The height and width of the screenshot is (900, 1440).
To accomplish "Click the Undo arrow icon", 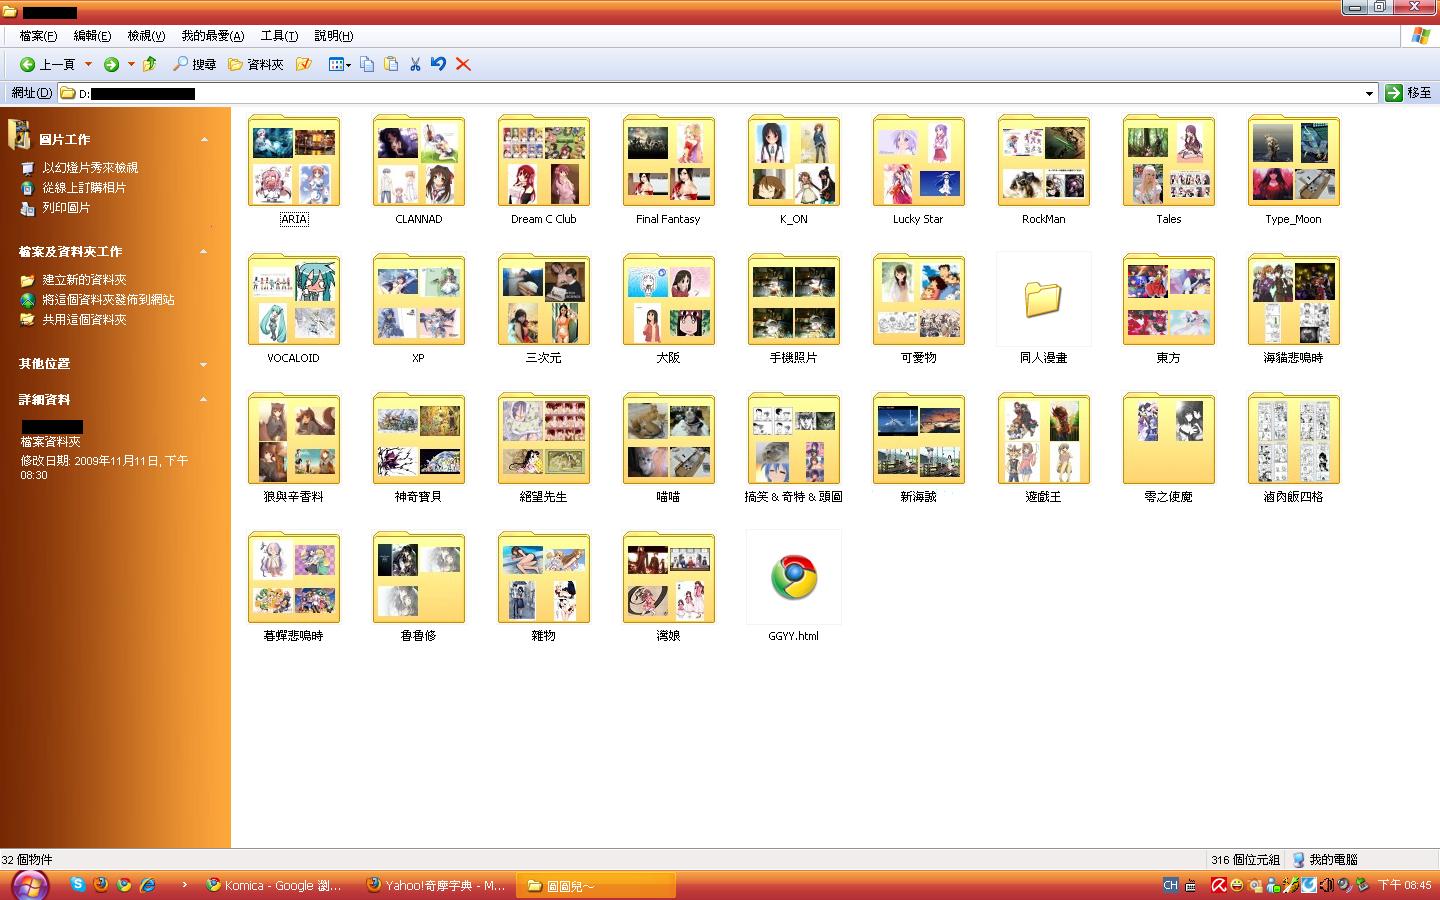I will point(438,64).
